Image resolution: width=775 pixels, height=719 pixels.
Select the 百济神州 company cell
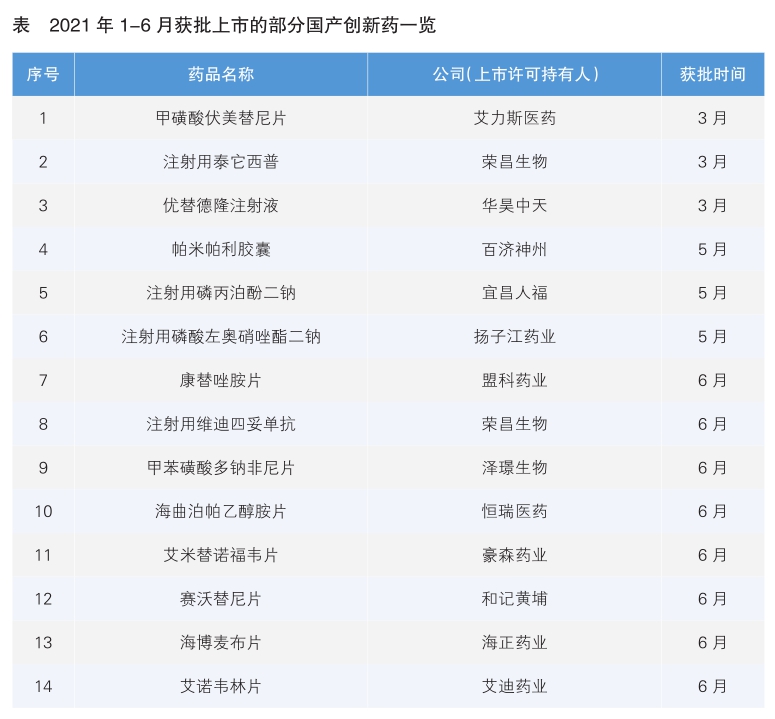coord(514,249)
